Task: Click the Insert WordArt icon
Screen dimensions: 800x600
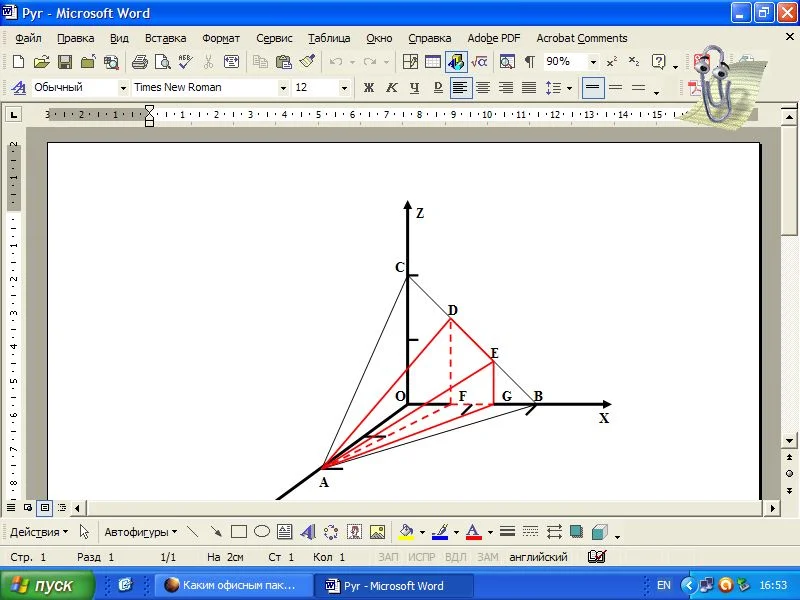Action: point(308,532)
